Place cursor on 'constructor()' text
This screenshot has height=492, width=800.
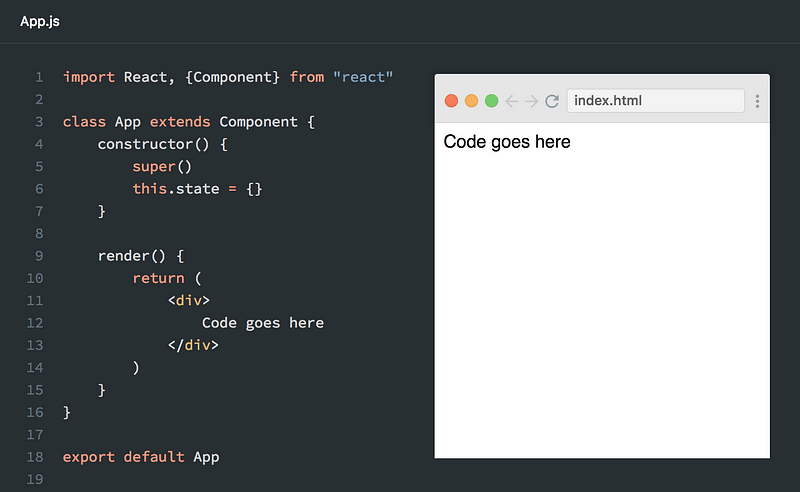coord(153,144)
